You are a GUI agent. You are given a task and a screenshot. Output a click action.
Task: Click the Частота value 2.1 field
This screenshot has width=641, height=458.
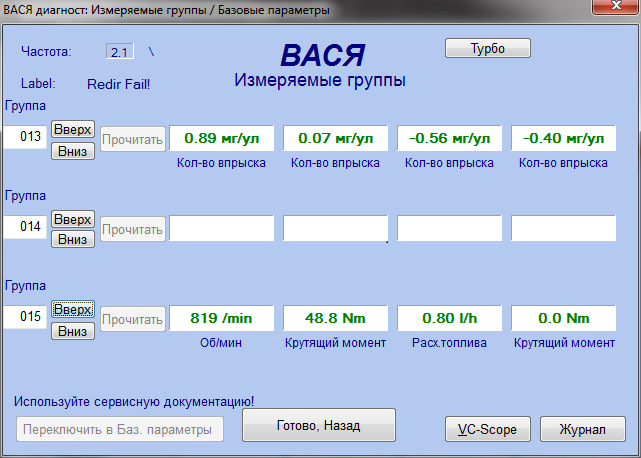[120, 52]
